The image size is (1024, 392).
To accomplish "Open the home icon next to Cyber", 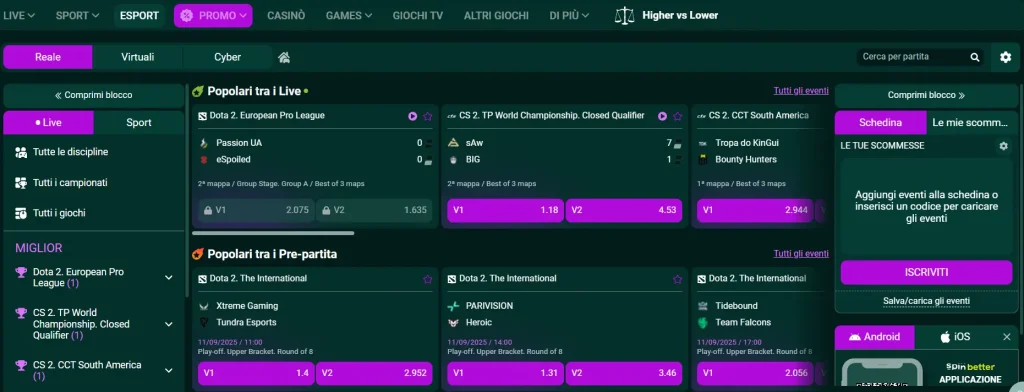I will 284,57.
